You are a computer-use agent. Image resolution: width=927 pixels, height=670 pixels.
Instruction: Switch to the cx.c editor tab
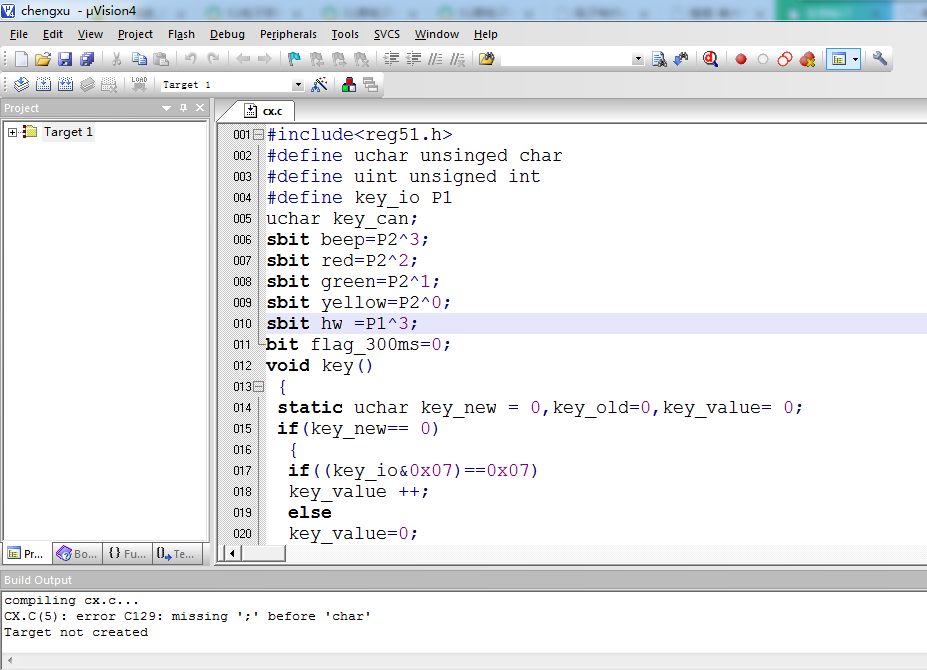[264, 111]
